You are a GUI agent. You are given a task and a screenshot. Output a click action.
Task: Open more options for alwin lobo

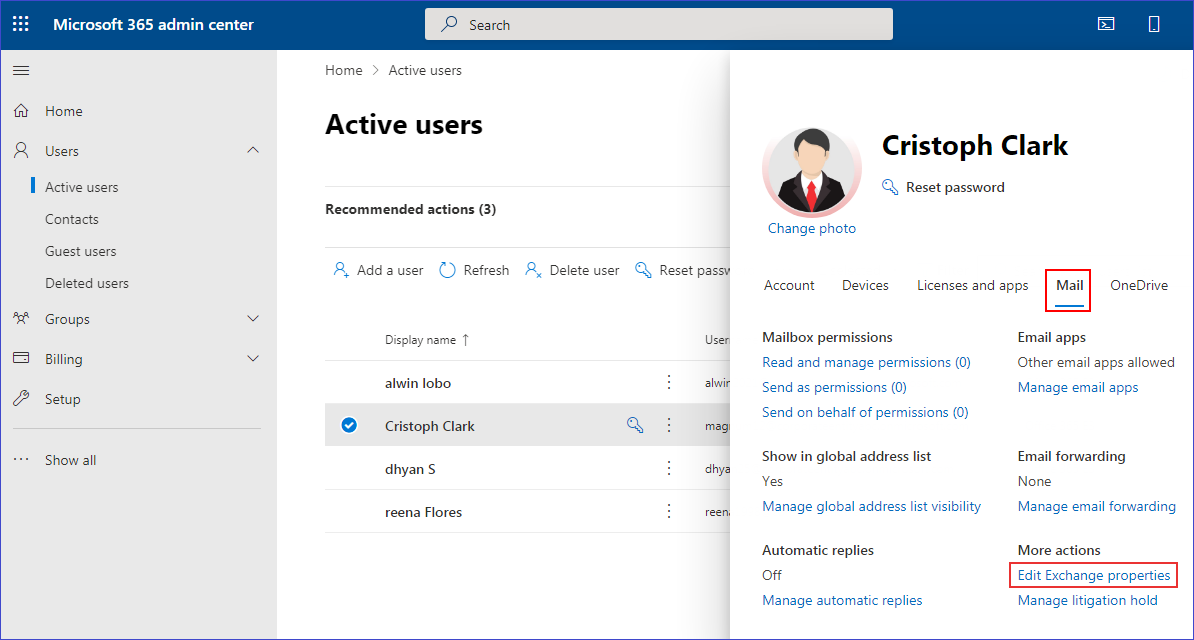[670, 383]
